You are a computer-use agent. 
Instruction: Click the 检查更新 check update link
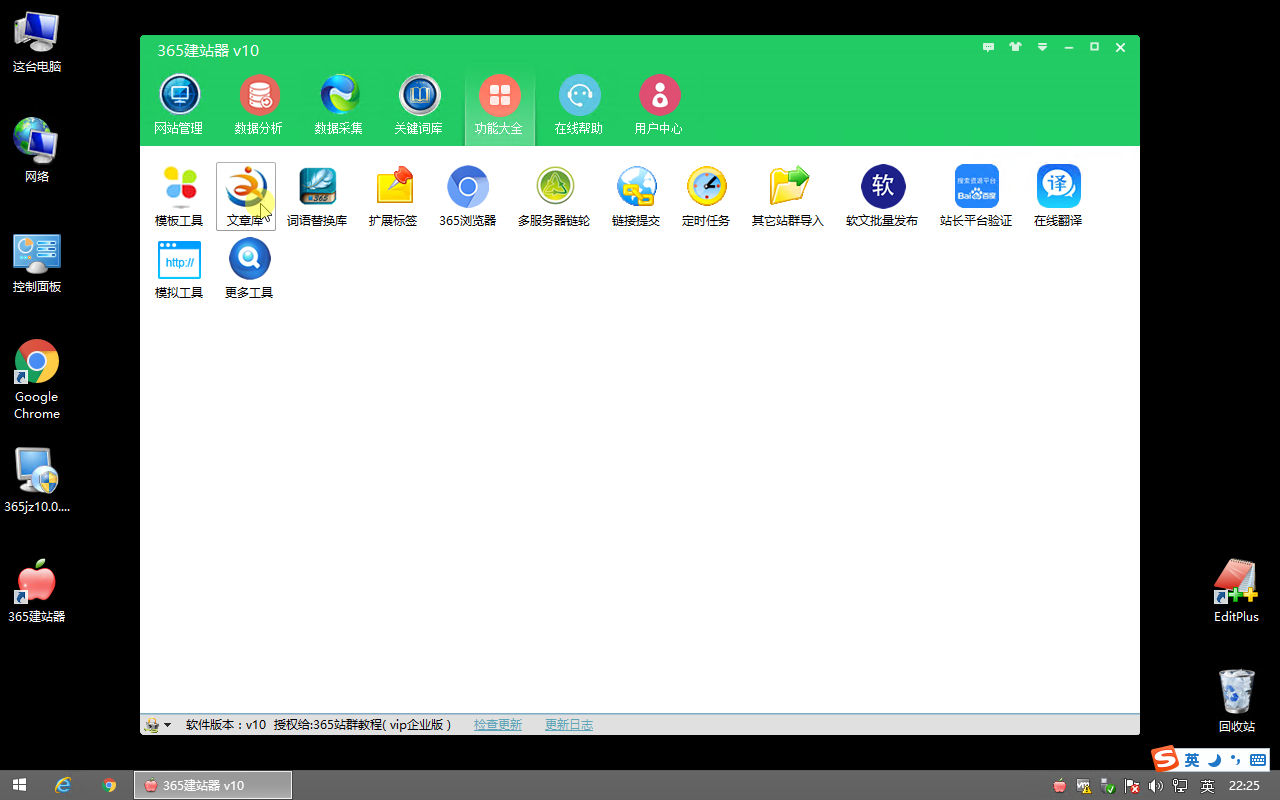498,725
